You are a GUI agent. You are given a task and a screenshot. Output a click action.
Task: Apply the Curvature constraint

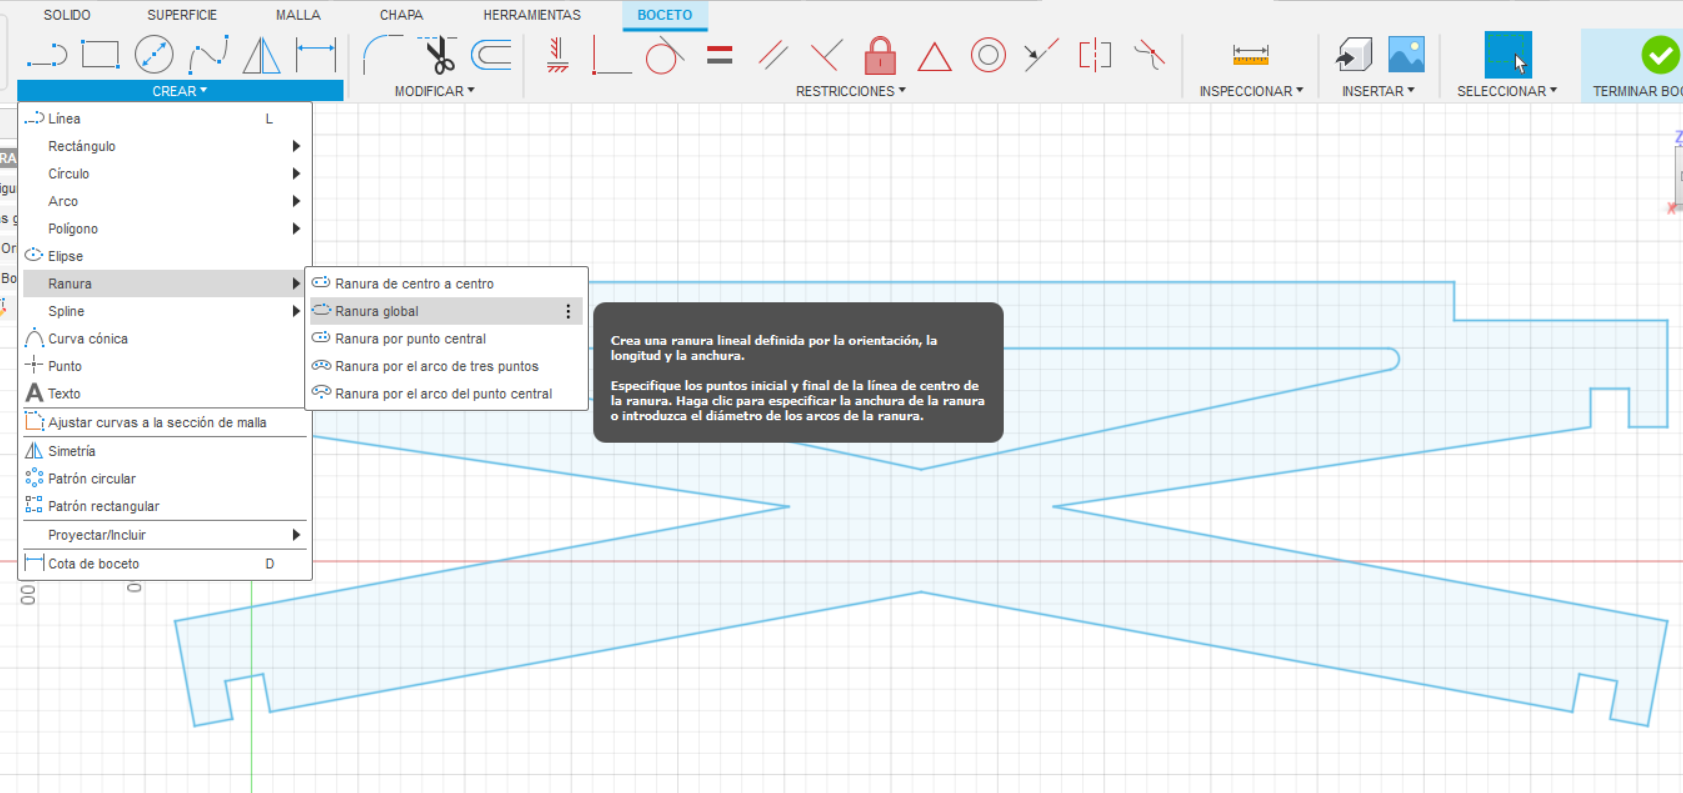tap(1149, 55)
